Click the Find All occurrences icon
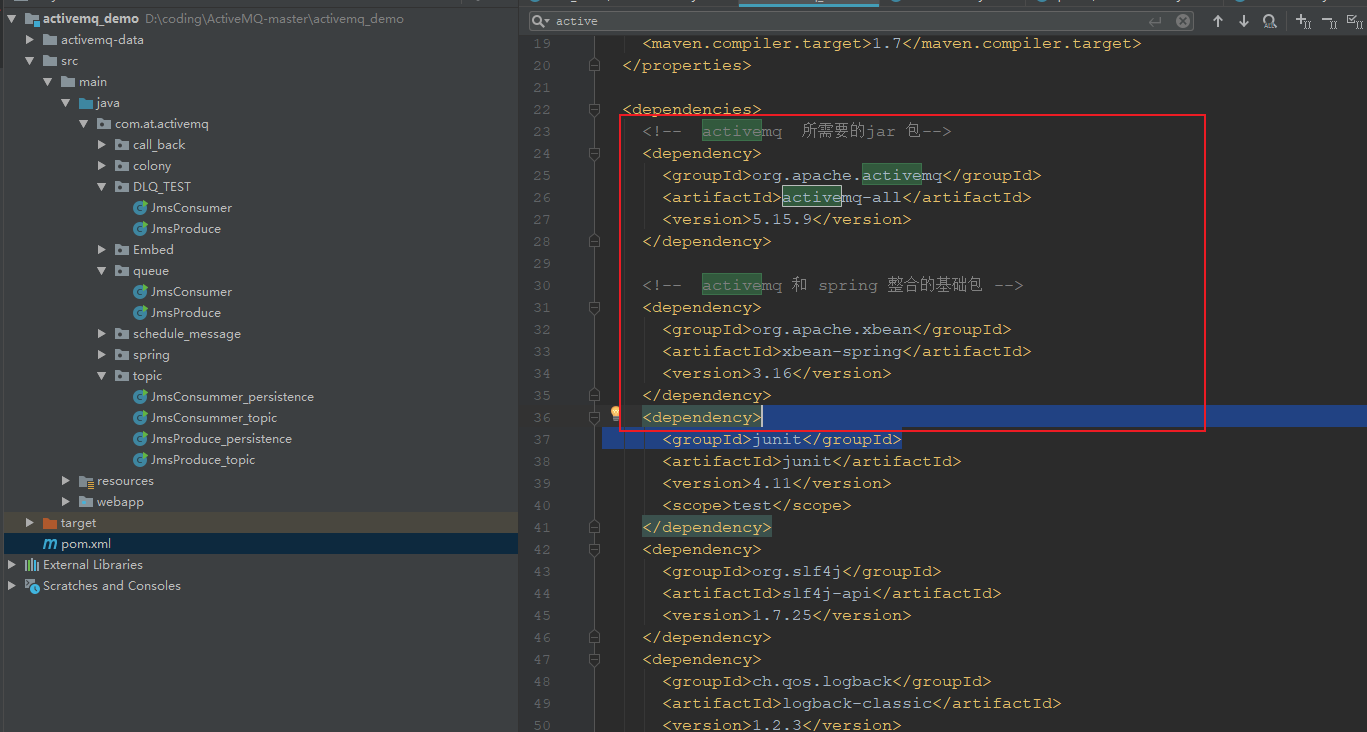 1269,21
